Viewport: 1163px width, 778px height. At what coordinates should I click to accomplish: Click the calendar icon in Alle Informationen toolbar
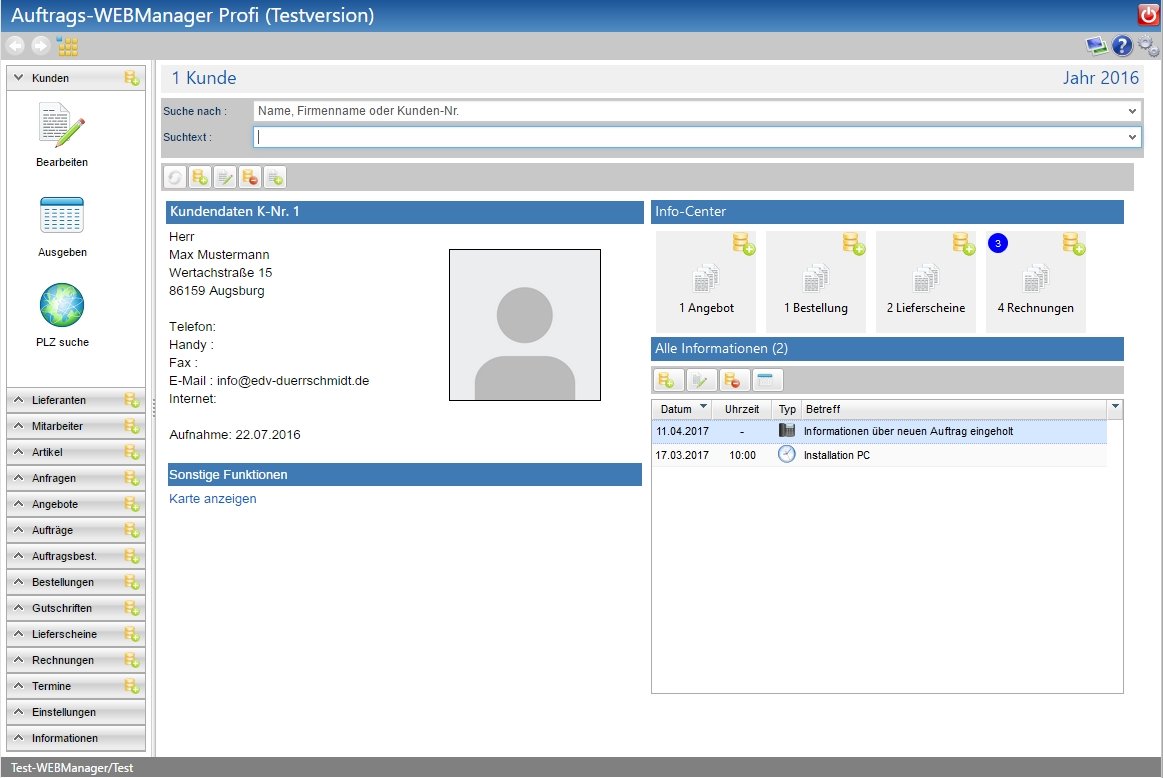769,380
